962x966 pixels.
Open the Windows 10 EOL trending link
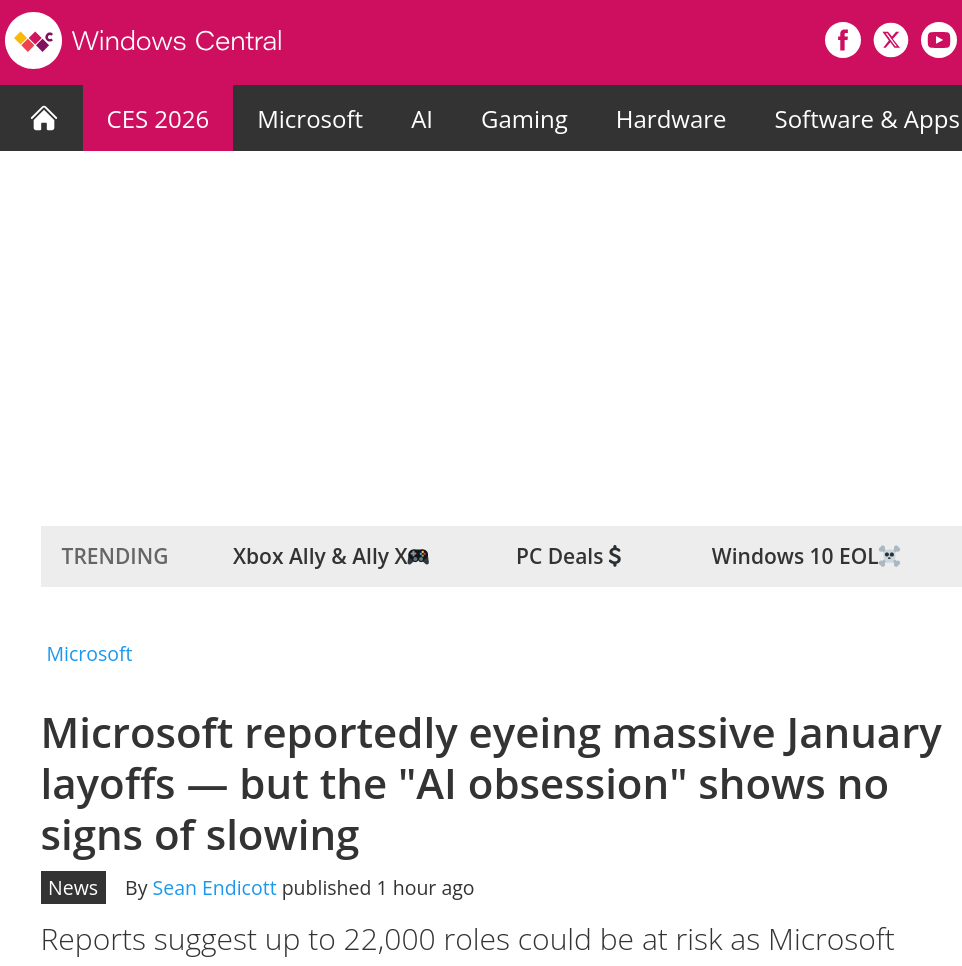794,556
